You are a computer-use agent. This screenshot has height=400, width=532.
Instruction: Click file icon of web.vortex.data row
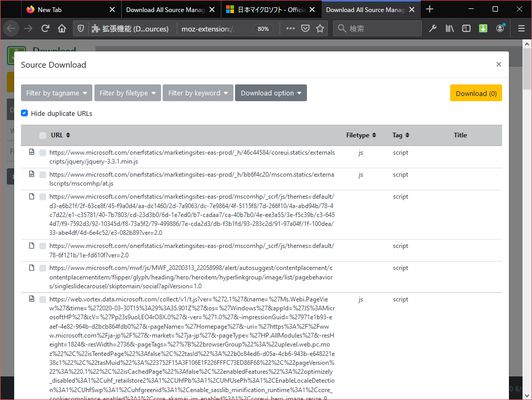(x=32, y=299)
